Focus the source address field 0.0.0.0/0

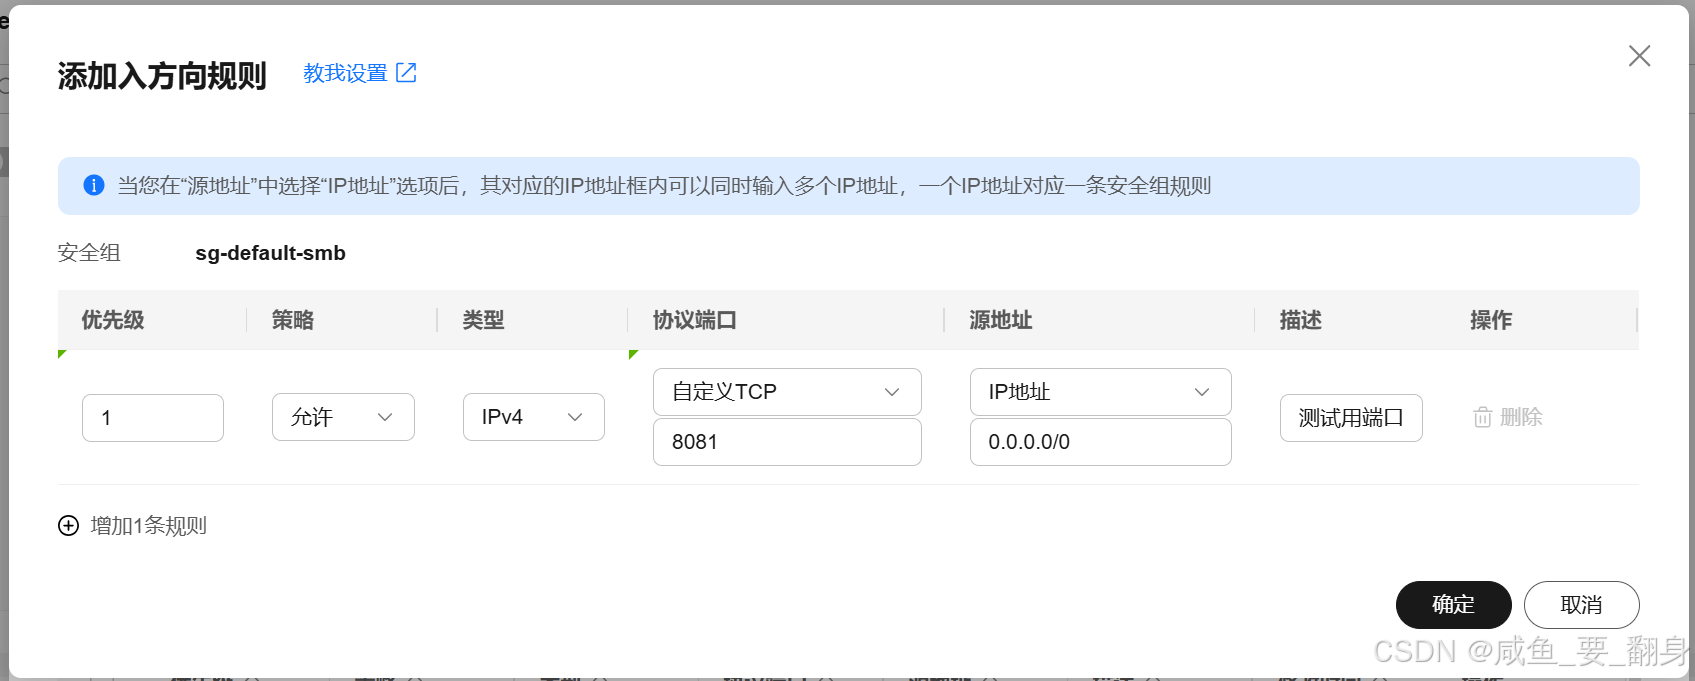[1100, 442]
